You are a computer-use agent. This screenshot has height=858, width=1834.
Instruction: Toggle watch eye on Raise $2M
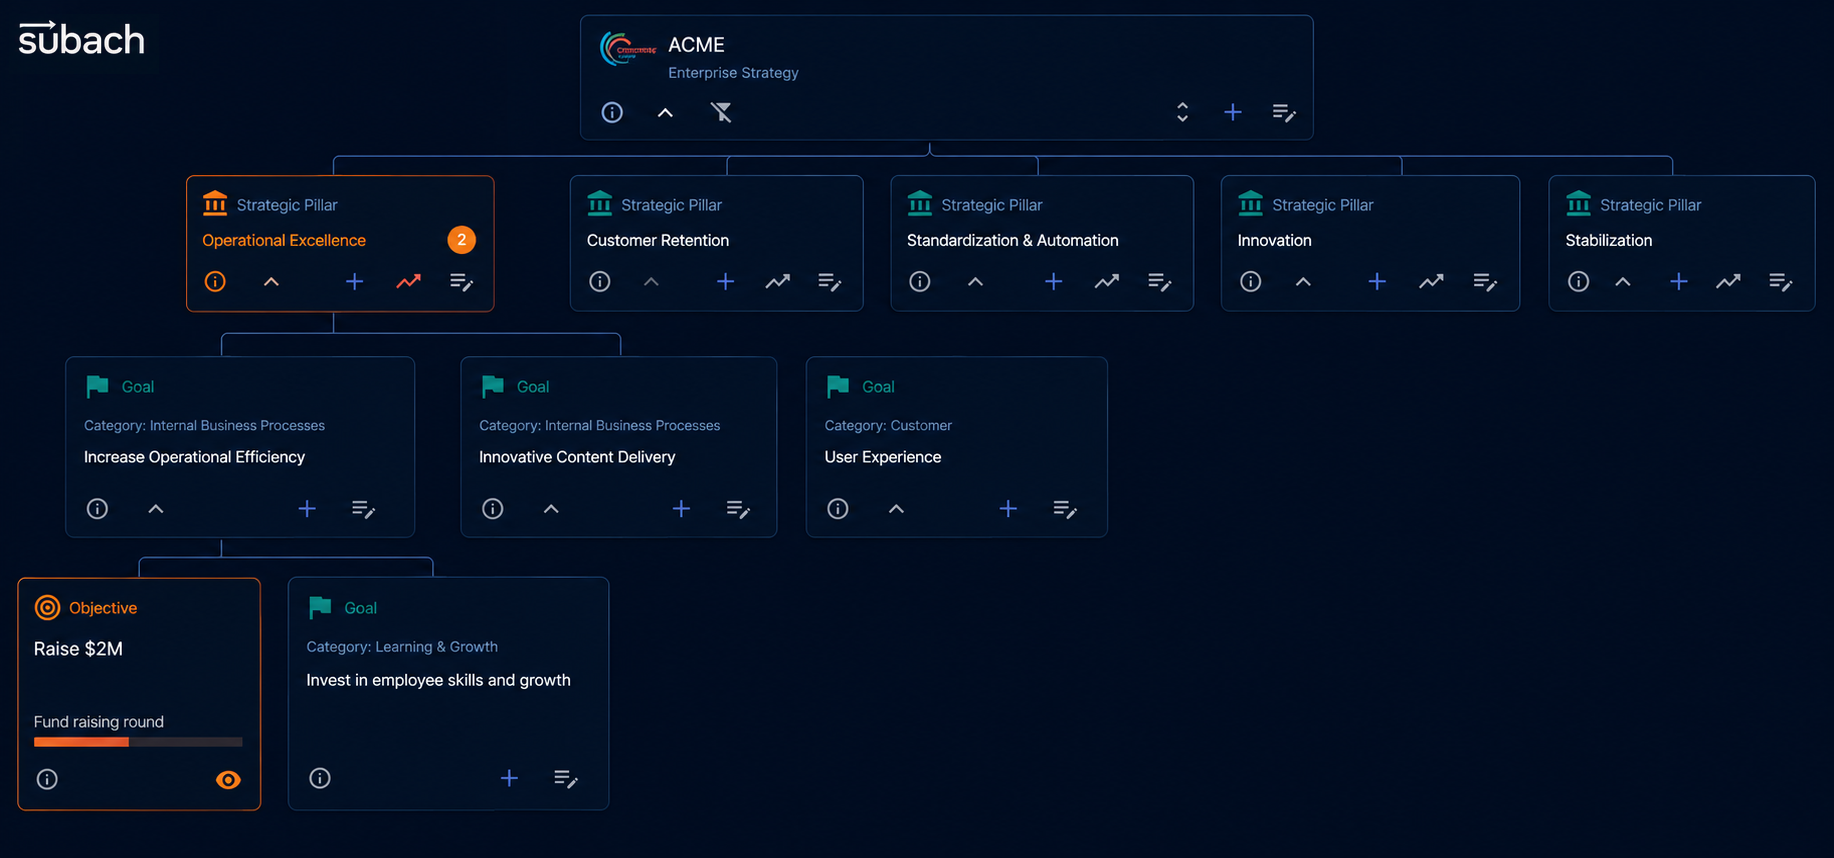[228, 780]
